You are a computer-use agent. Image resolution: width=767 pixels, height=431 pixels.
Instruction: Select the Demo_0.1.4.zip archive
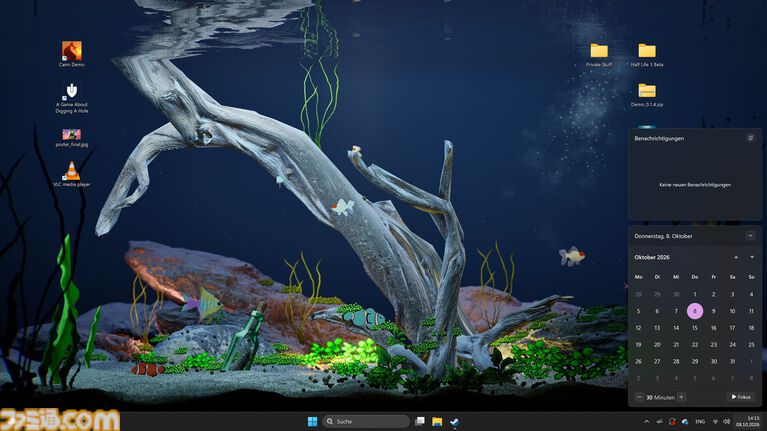[647, 95]
